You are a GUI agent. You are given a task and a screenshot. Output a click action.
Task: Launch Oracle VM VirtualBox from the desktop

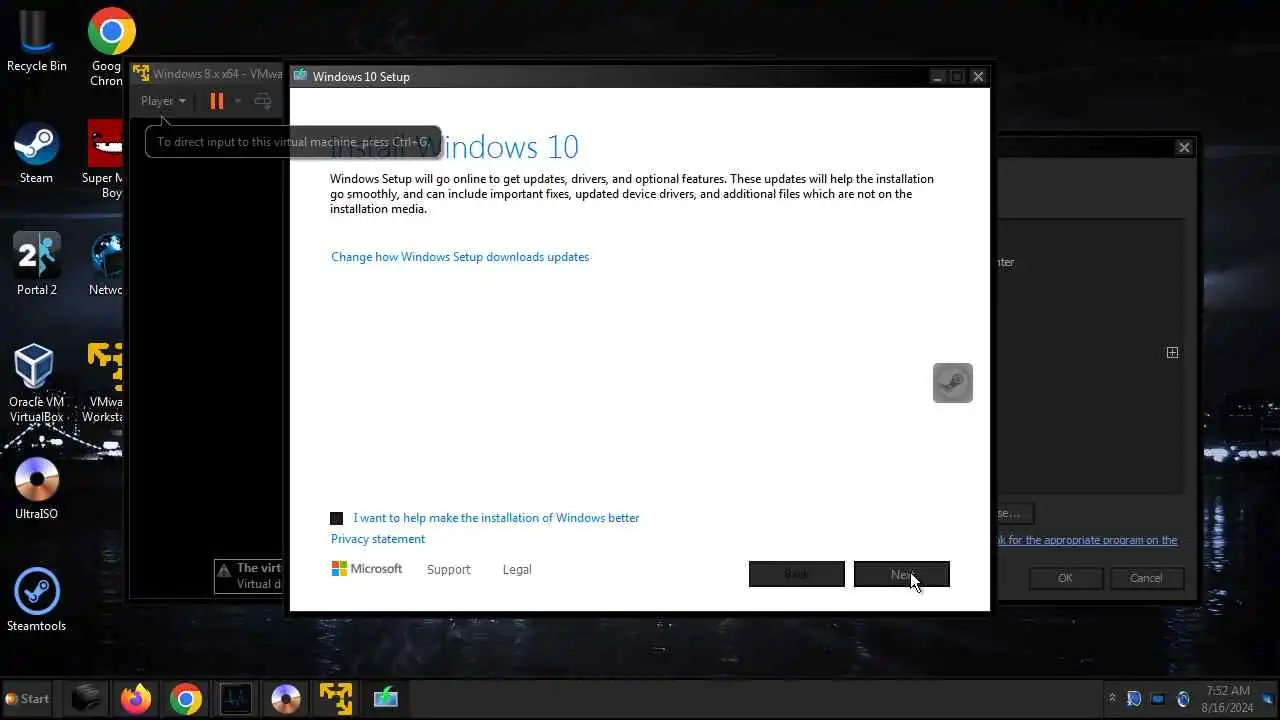(37, 383)
